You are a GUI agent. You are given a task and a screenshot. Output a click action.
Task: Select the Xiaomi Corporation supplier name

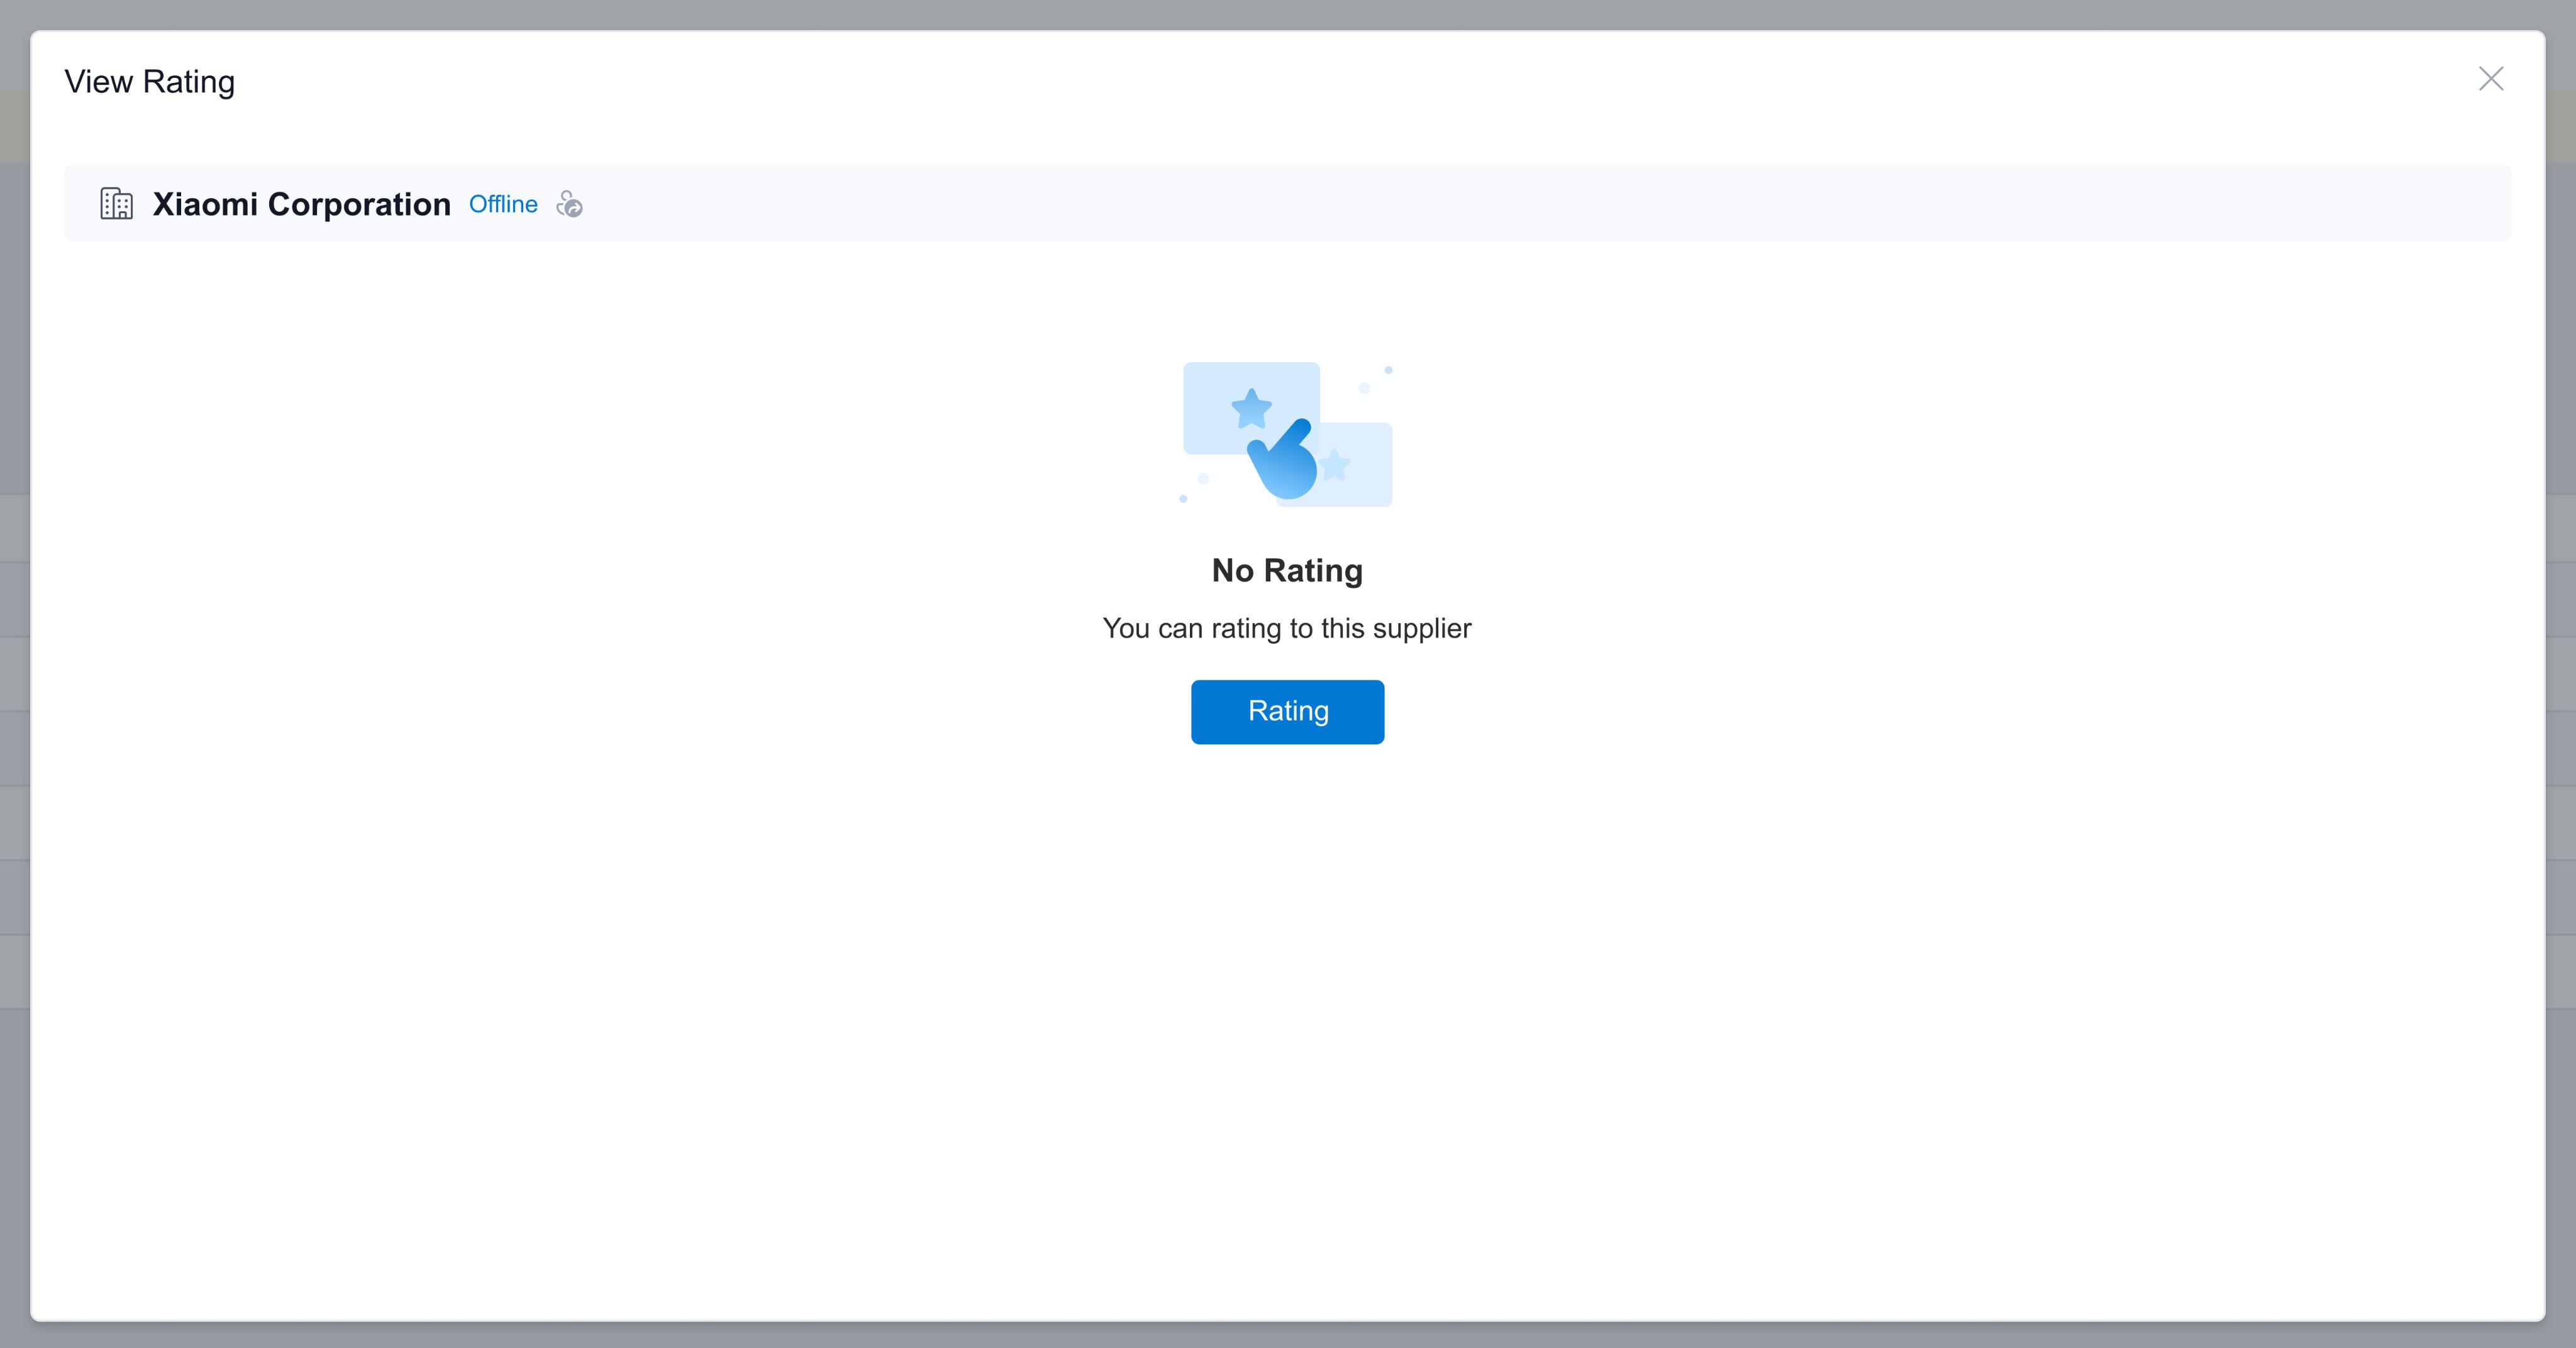pos(302,204)
